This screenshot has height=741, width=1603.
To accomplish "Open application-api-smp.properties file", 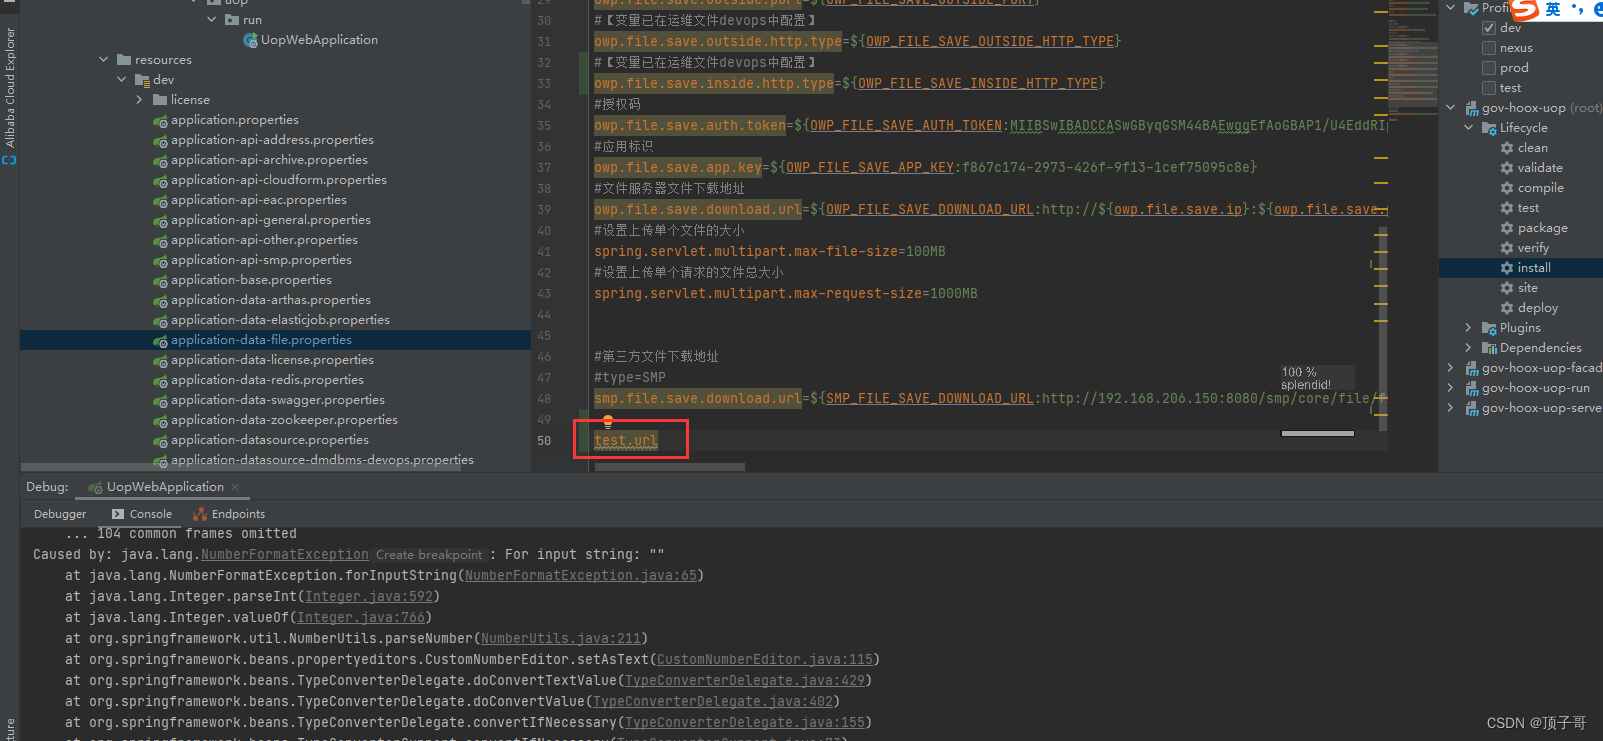I will click(261, 260).
